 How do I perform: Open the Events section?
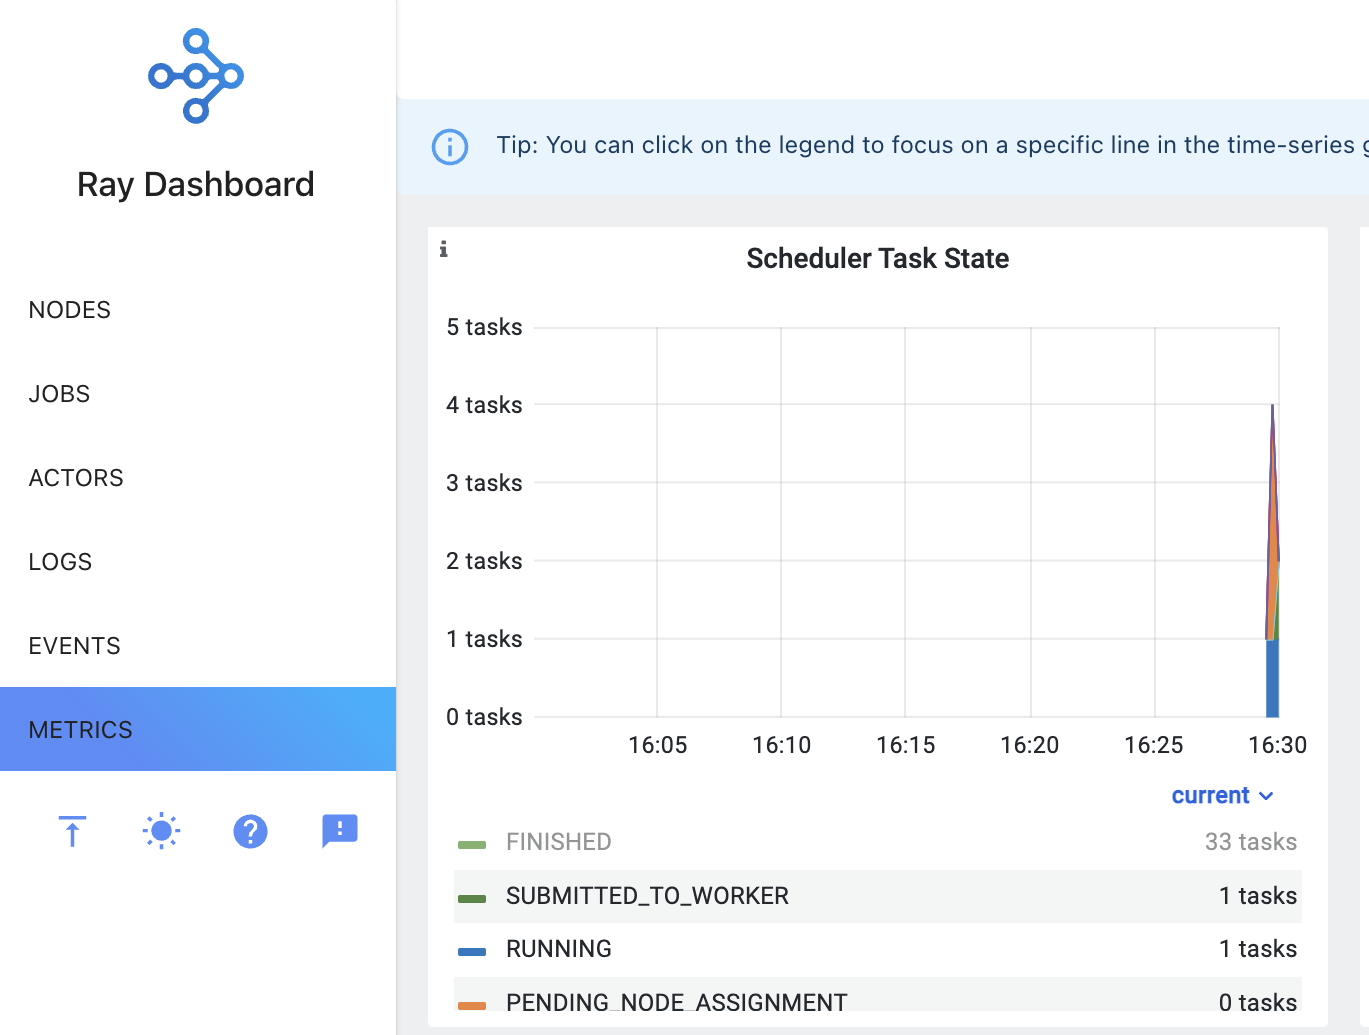(75, 646)
